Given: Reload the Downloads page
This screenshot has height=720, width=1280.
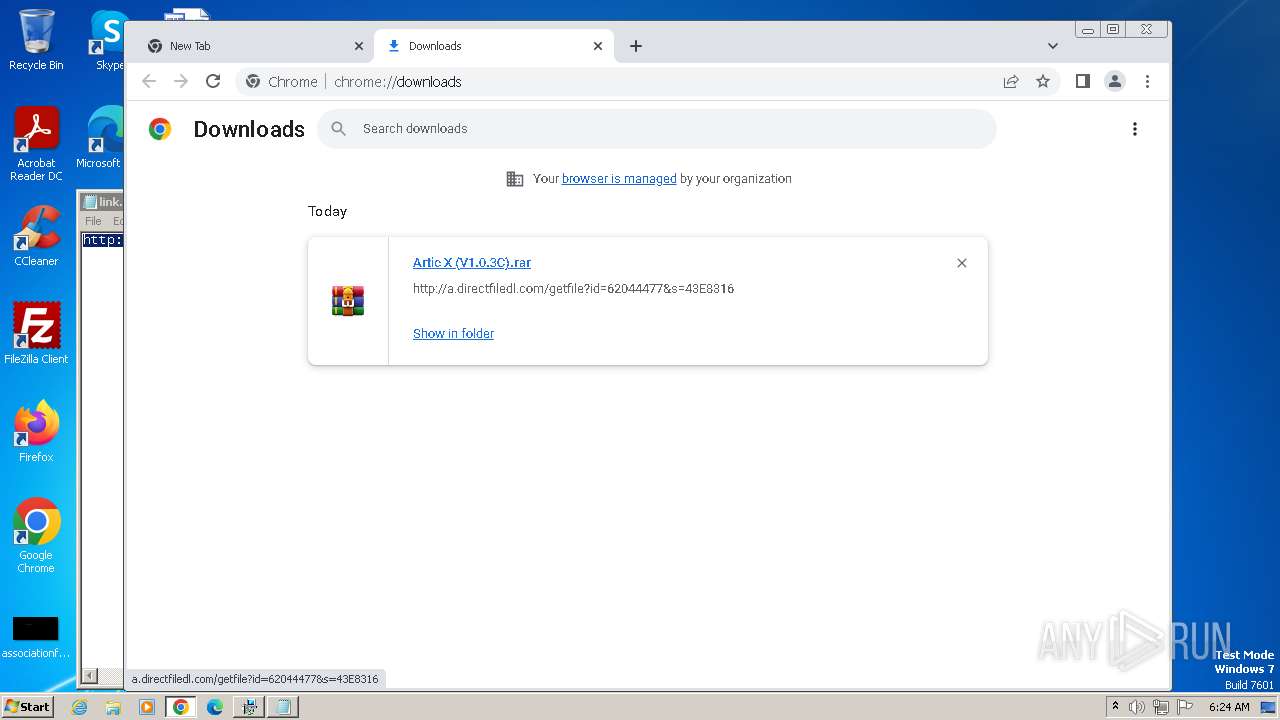Looking at the screenshot, I should tap(213, 81).
